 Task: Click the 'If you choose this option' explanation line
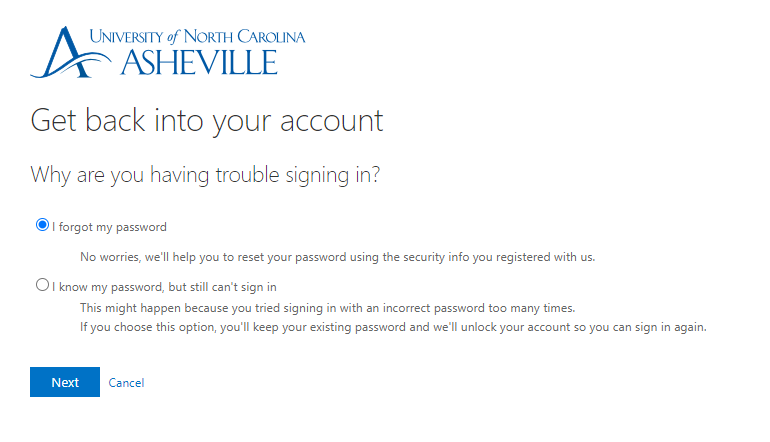pyautogui.click(x=393, y=327)
